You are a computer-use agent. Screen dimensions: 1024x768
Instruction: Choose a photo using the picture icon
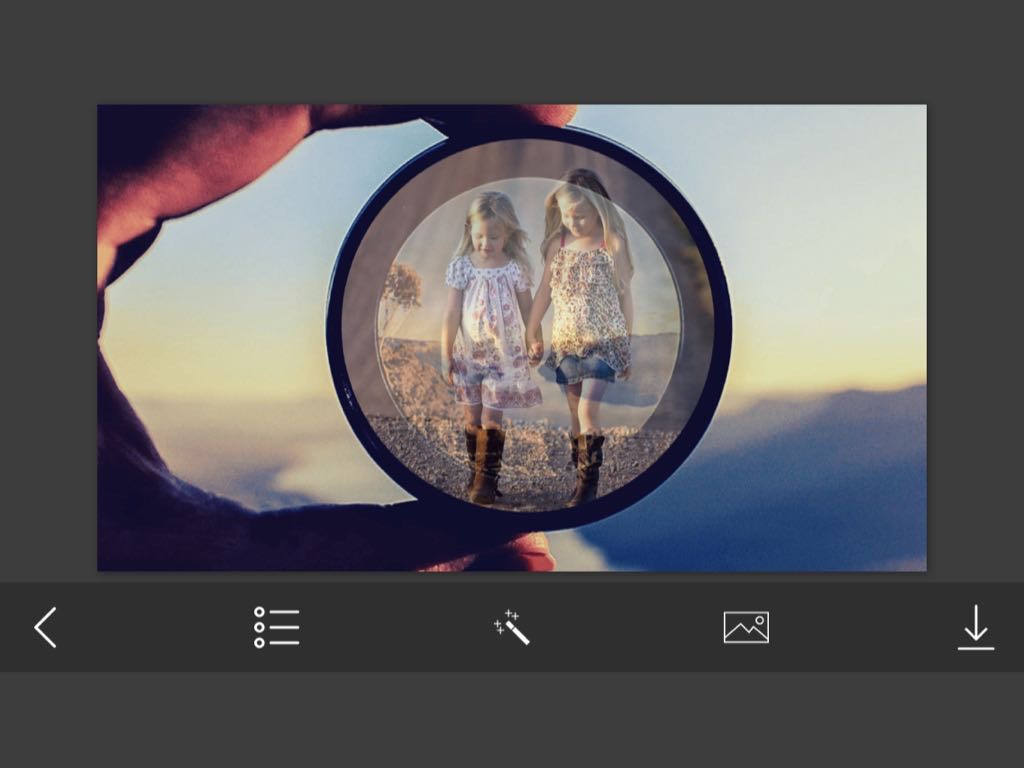coord(746,627)
